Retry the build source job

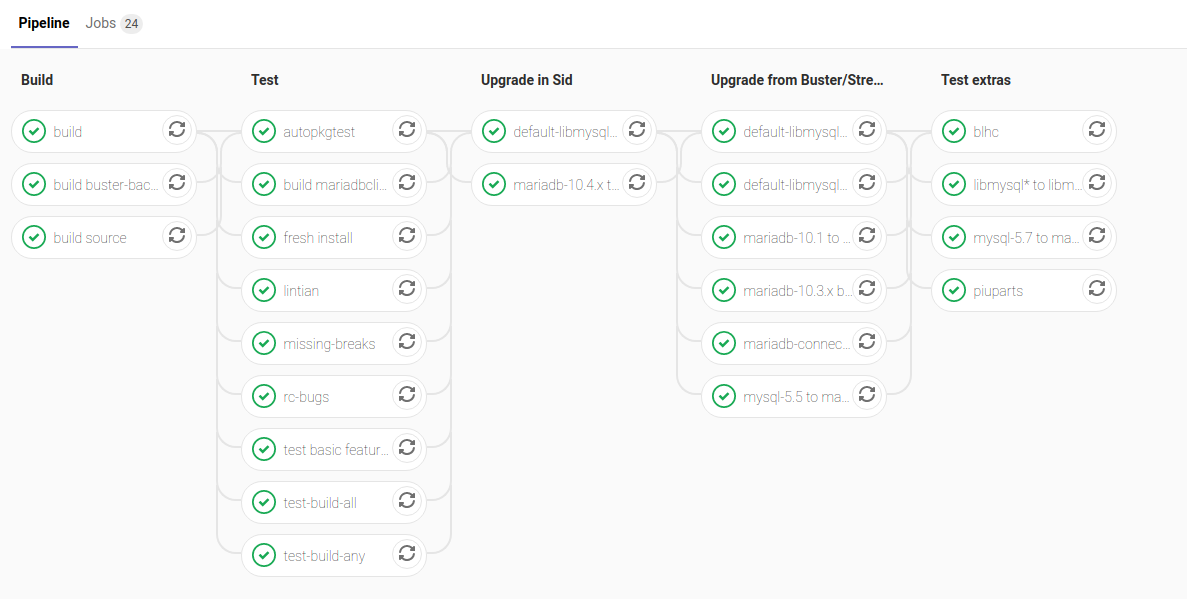coord(177,236)
